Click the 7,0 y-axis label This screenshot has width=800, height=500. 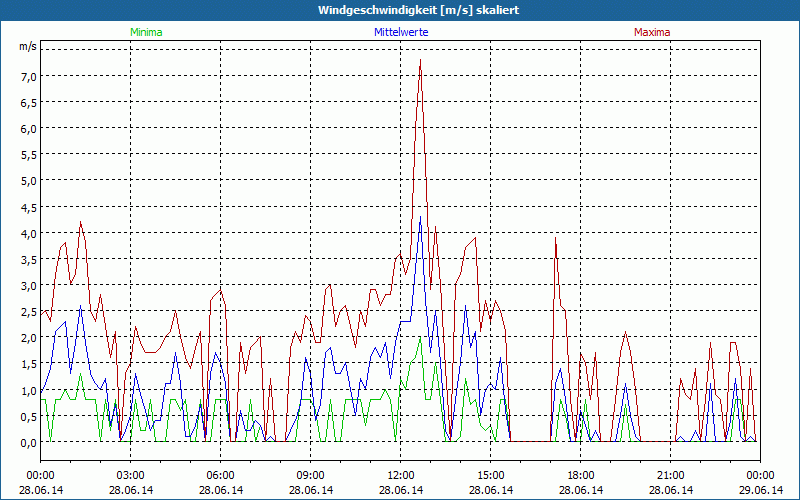29,77
